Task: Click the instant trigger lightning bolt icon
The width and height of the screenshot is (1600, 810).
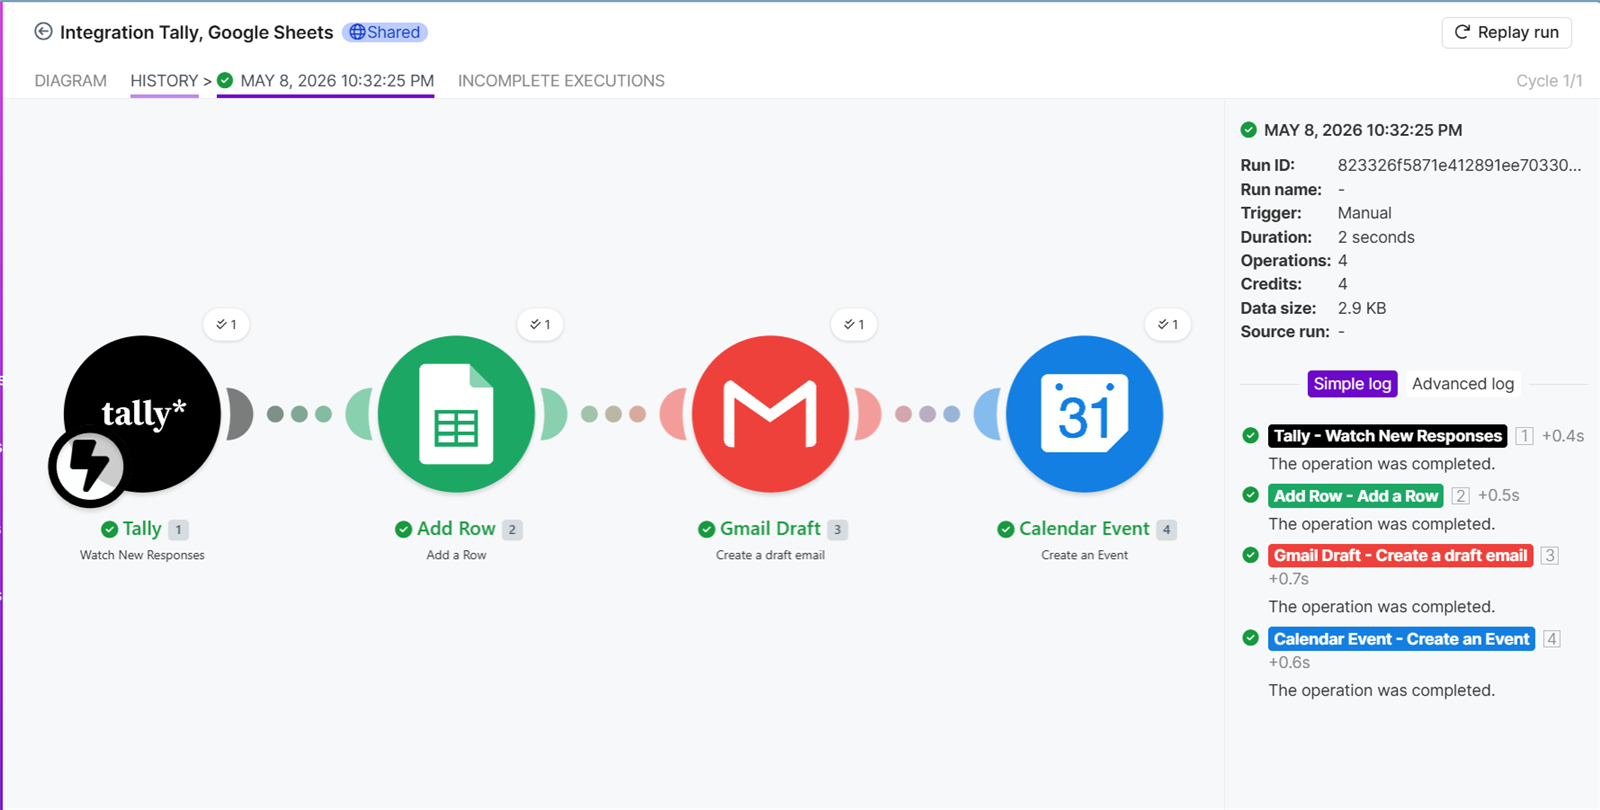Action: pyautogui.click(x=87, y=467)
